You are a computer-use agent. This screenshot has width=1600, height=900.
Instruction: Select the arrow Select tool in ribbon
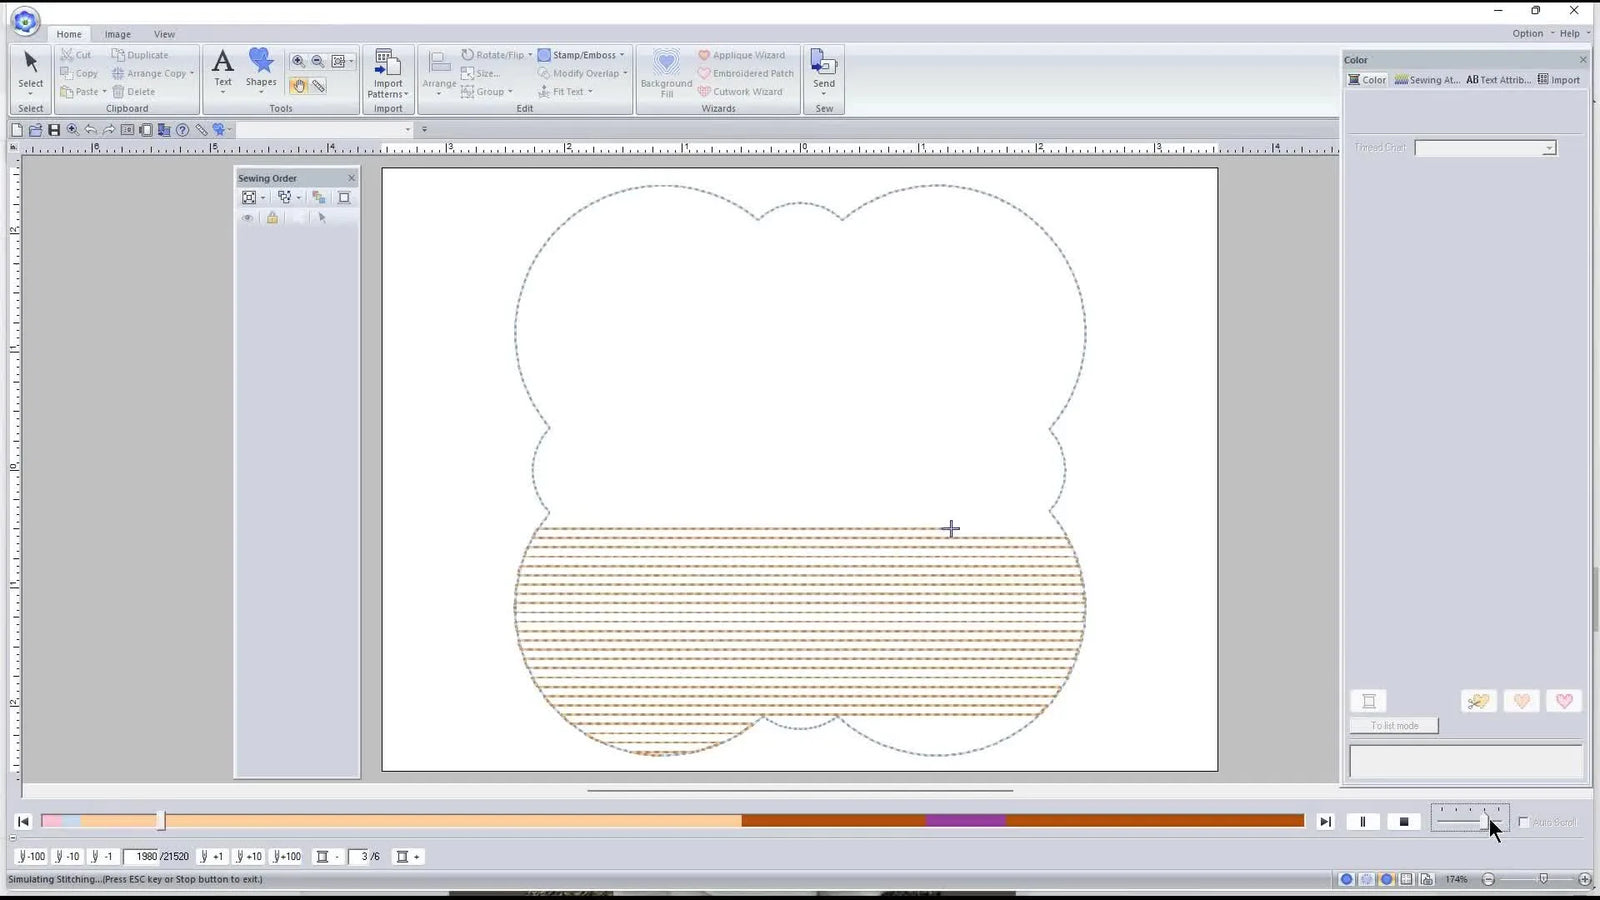click(x=30, y=70)
